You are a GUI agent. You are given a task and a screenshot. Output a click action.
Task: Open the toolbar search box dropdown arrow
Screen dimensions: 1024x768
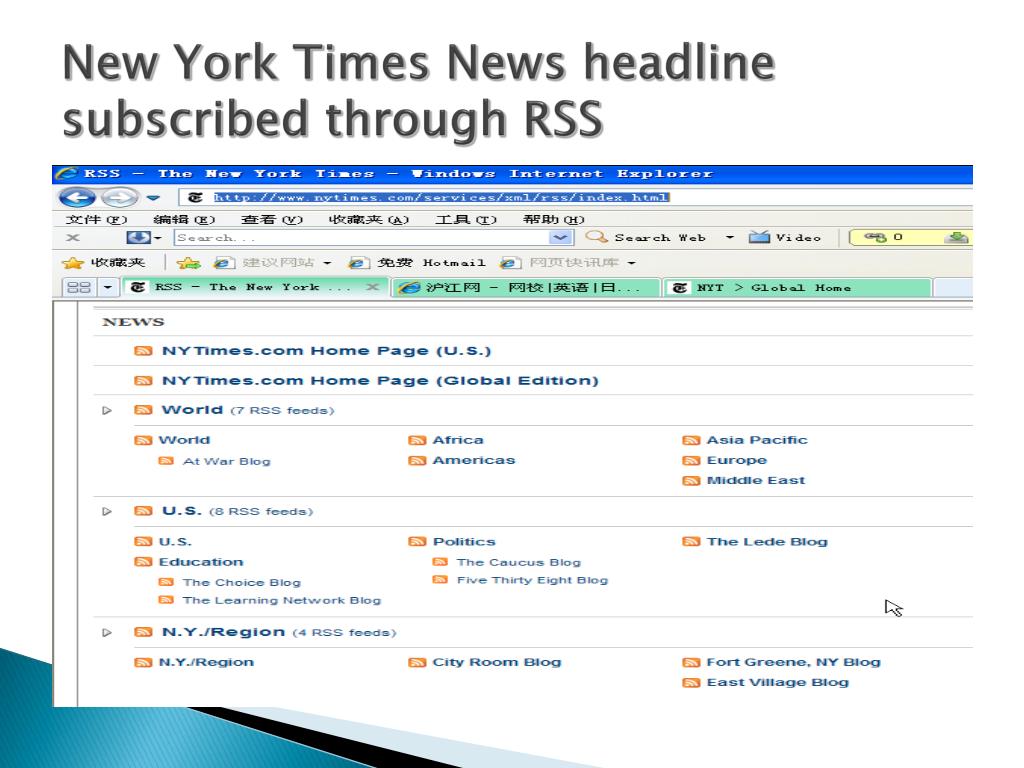tap(560, 238)
